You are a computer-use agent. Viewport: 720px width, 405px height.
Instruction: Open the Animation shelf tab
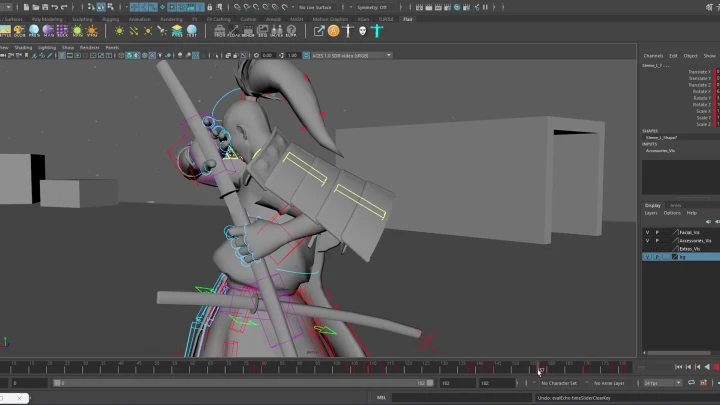[x=139, y=19]
